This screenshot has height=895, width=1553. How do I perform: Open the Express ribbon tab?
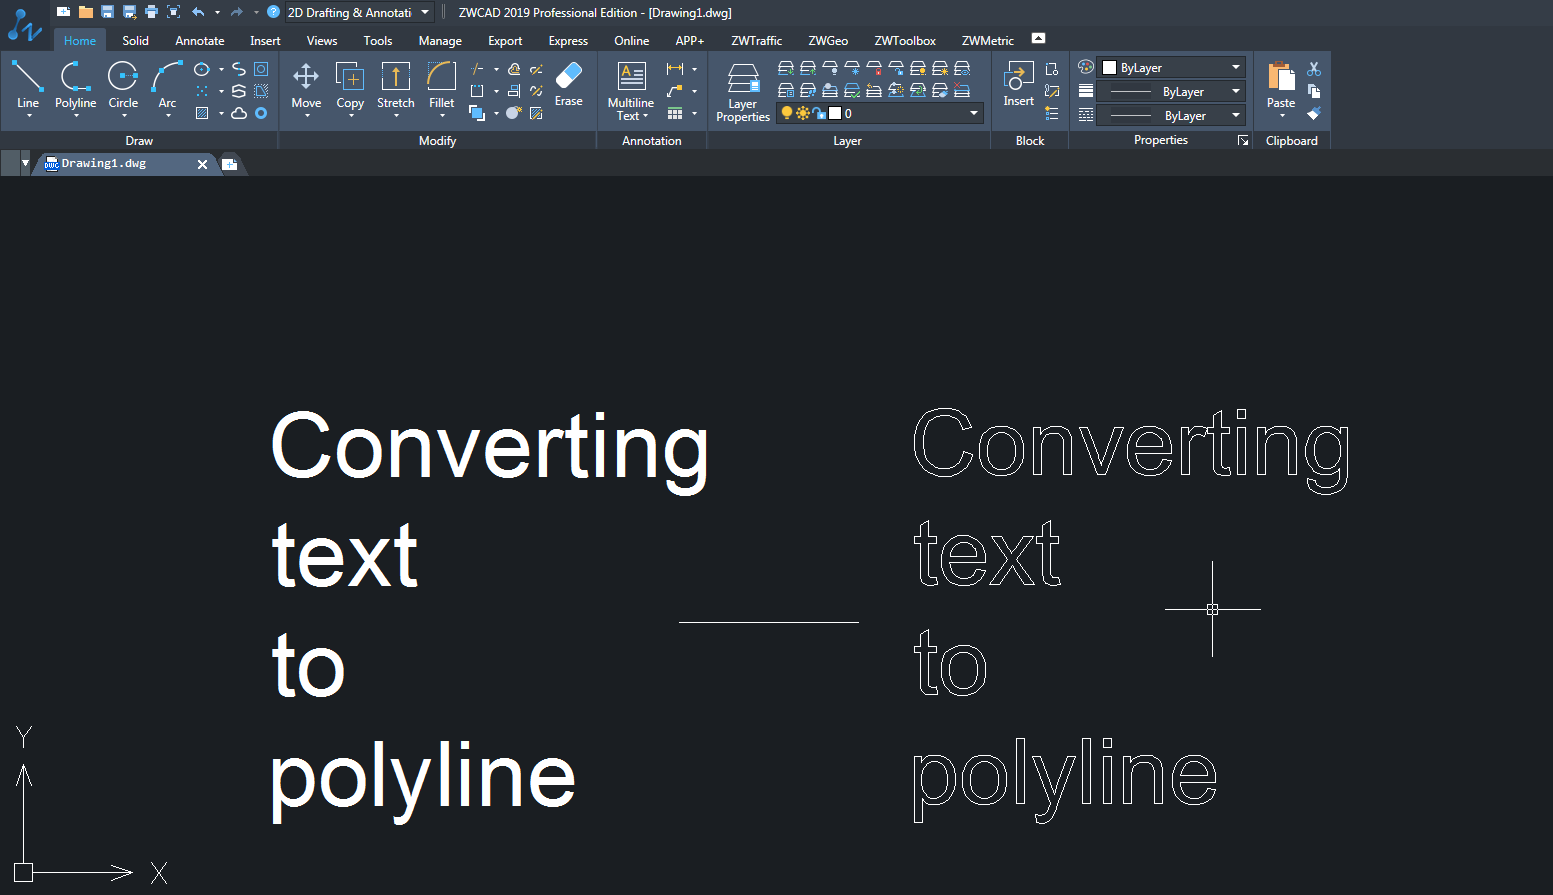click(x=568, y=41)
